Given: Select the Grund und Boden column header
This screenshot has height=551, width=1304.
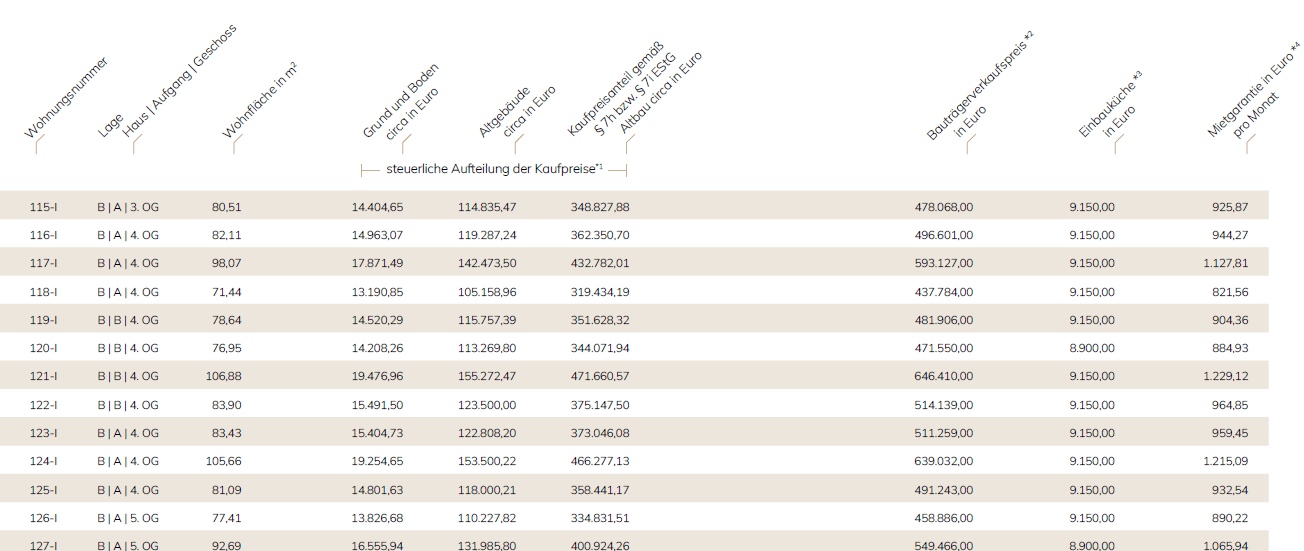Looking at the screenshot, I should pos(402,103).
